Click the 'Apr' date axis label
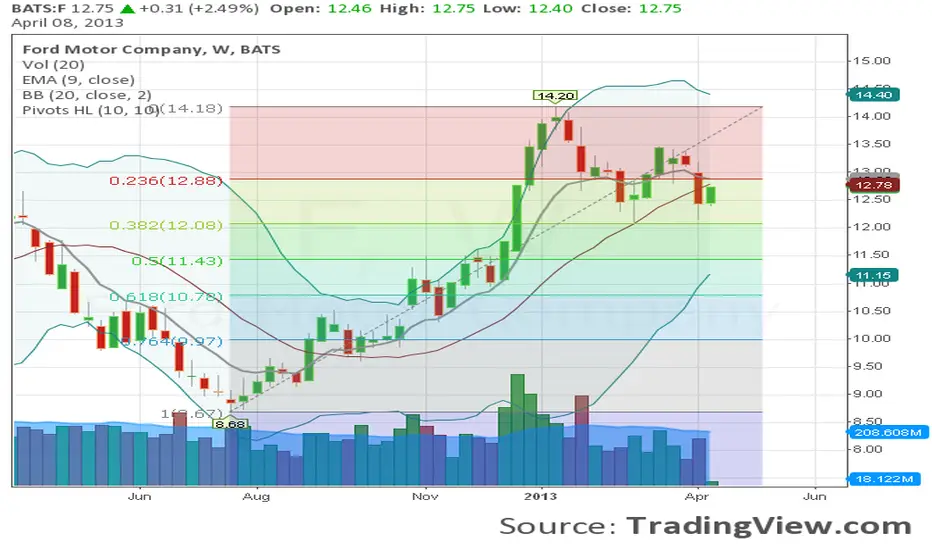 click(x=697, y=496)
